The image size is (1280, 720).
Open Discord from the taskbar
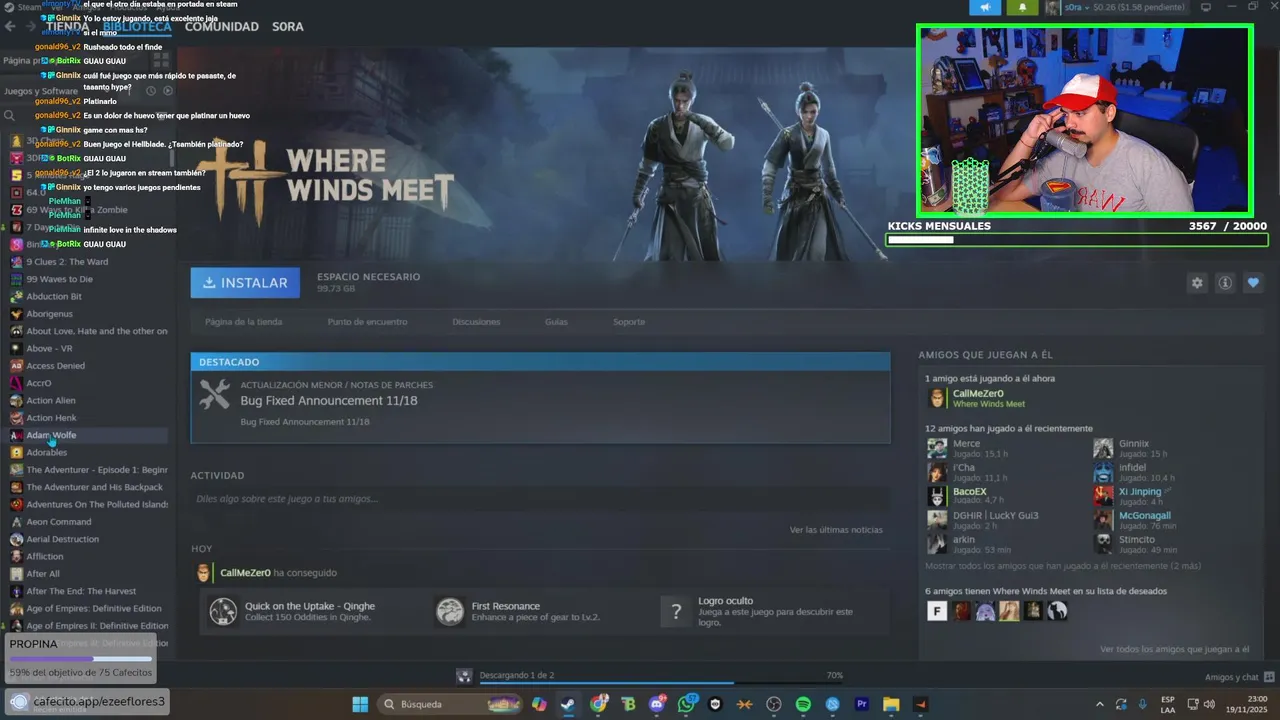coord(657,704)
